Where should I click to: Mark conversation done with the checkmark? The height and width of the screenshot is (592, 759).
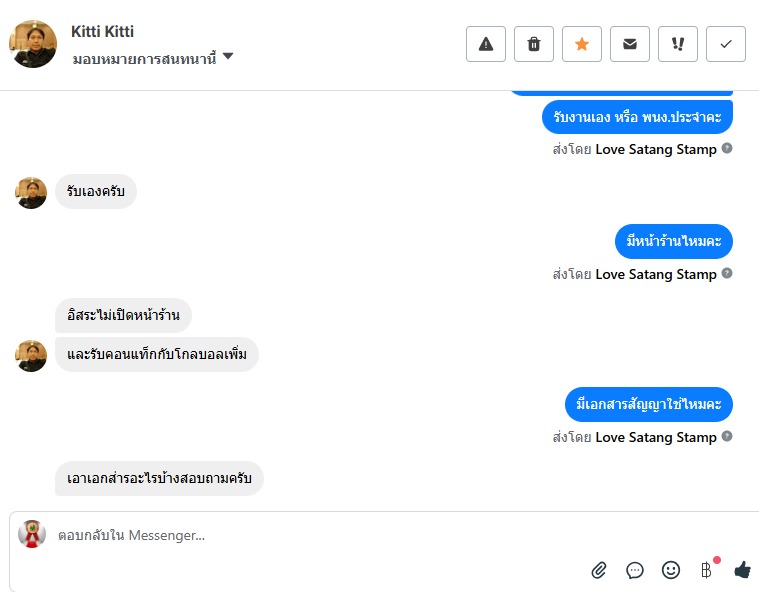(726, 44)
